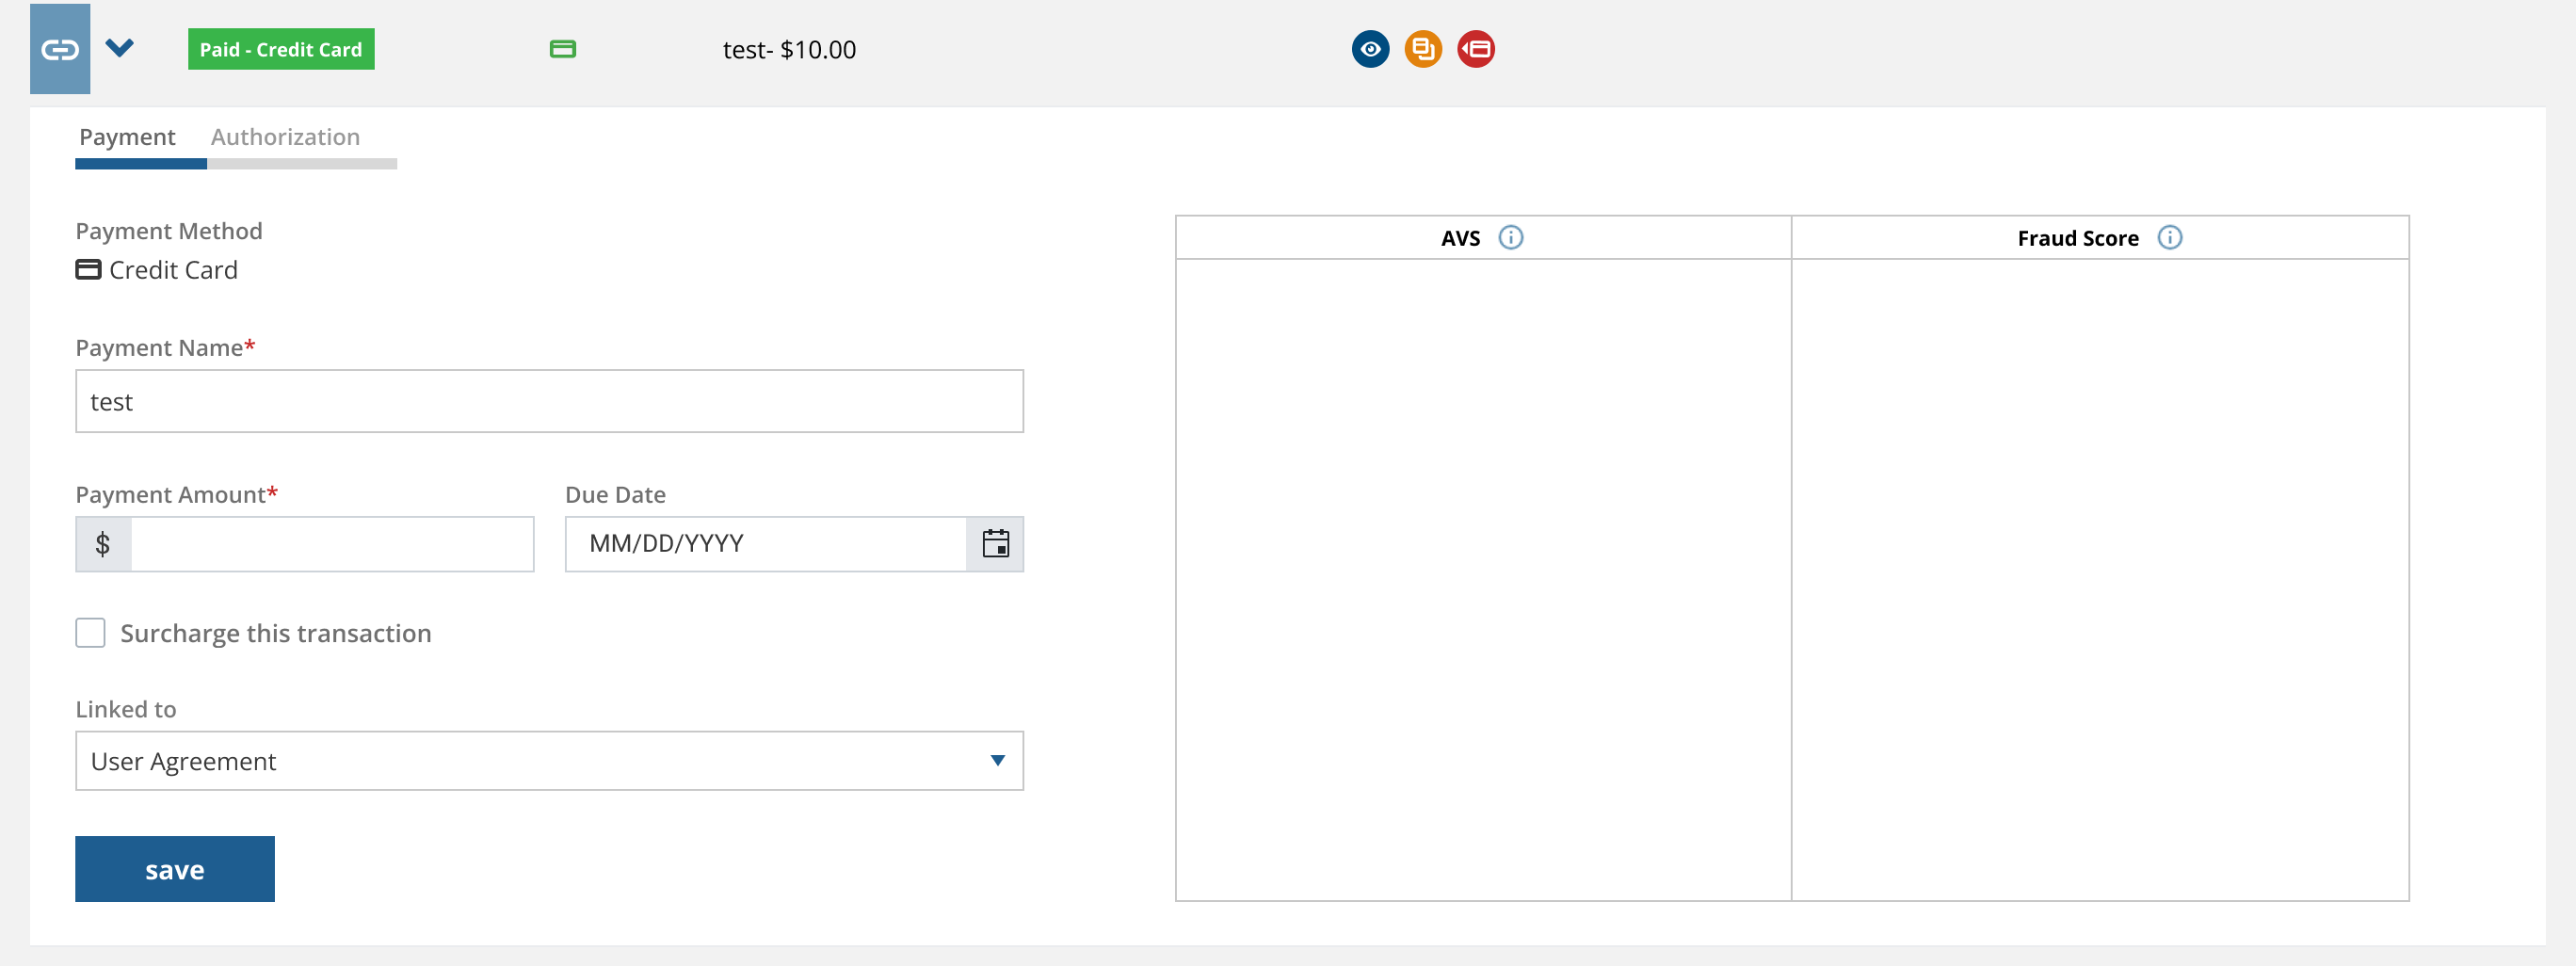Open the Linked to dropdown
Screen dimensions: 2576x966
click(x=549, y=761)
